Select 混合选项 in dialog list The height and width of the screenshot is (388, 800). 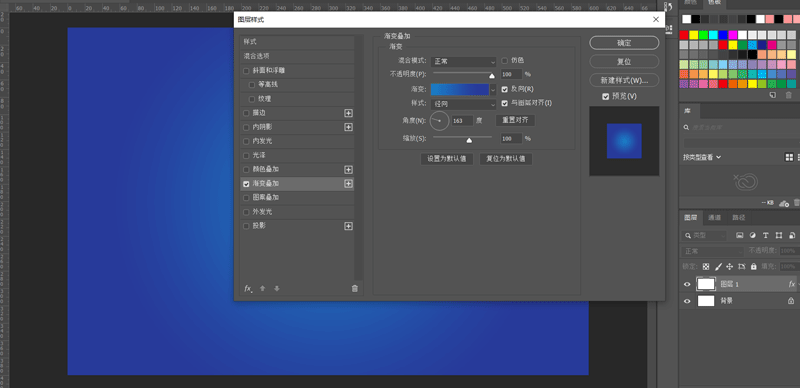coord(297,56)
